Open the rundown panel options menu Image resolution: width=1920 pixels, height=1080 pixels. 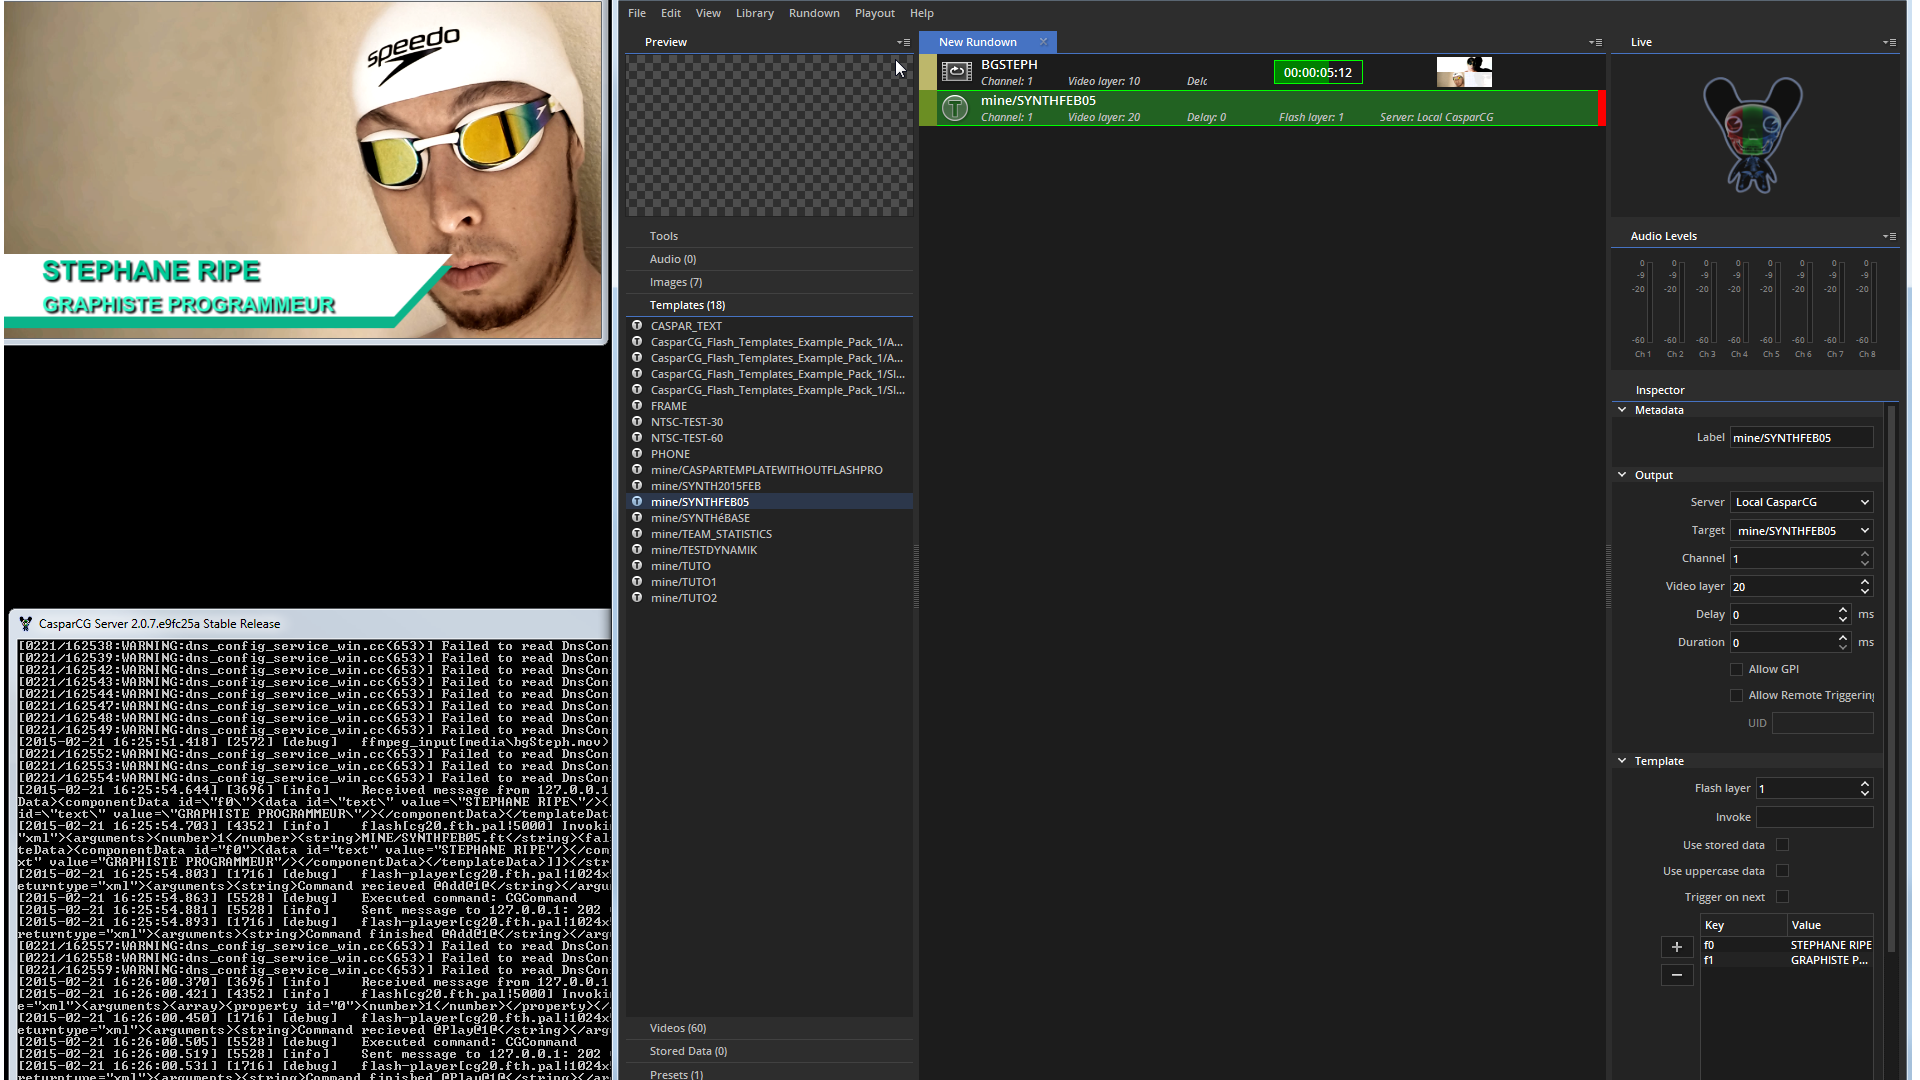1595,42
